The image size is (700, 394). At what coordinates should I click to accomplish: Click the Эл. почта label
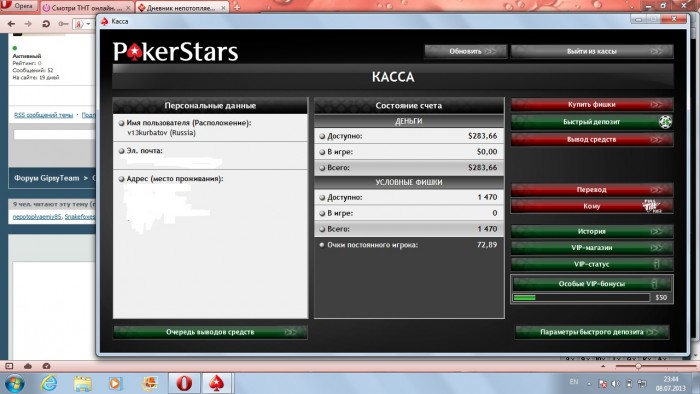click(144, 151)
